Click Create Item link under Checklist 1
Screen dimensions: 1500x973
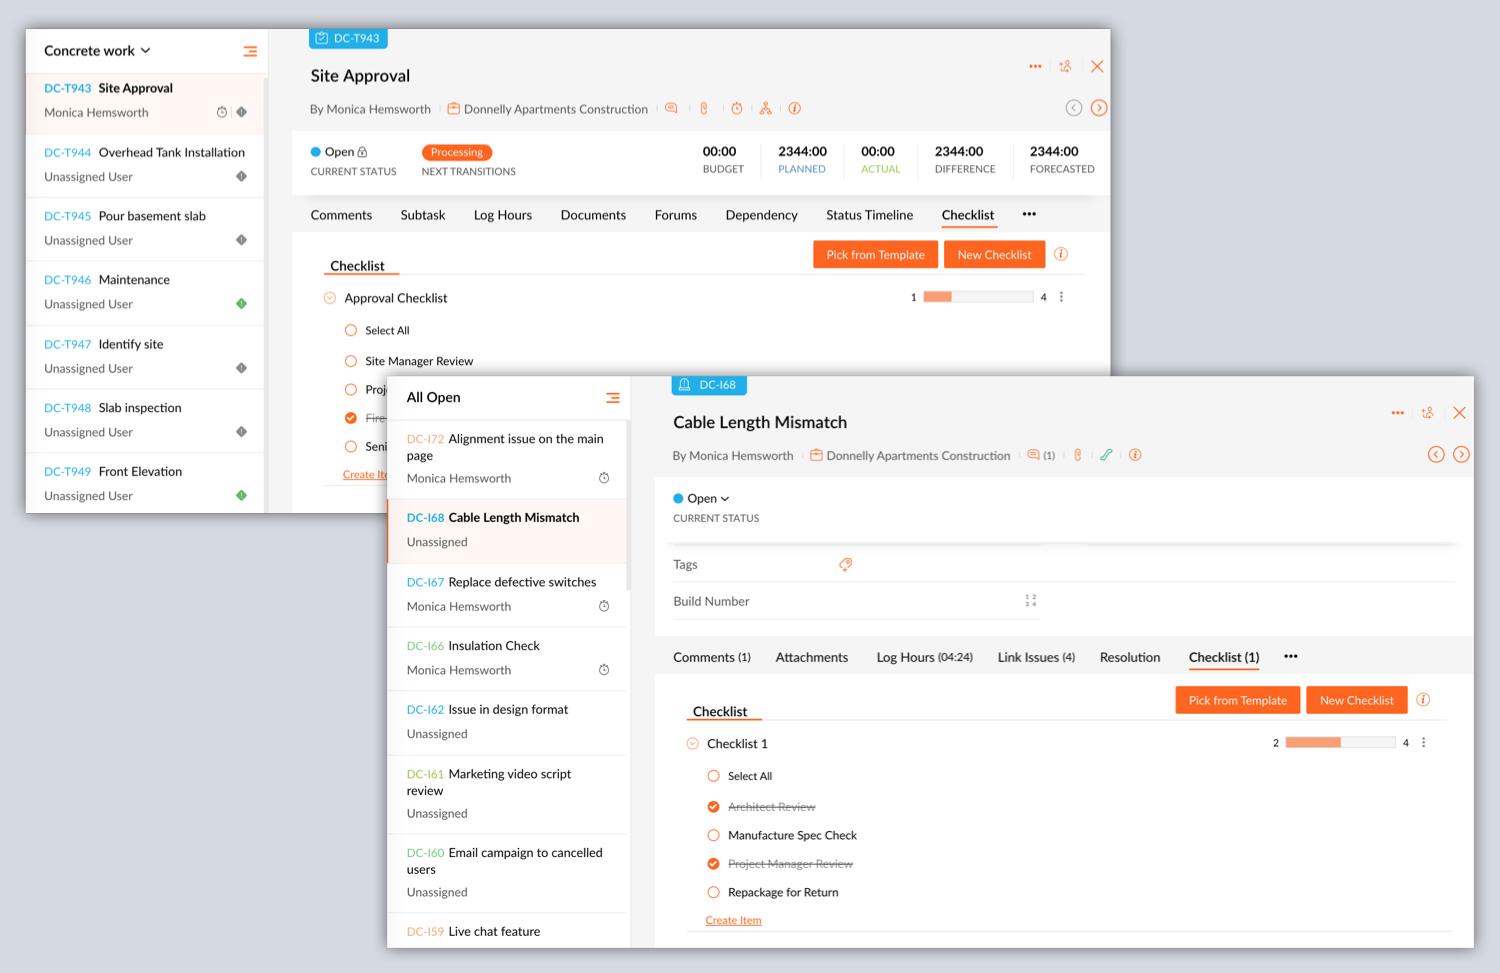(x=733, y=921)
